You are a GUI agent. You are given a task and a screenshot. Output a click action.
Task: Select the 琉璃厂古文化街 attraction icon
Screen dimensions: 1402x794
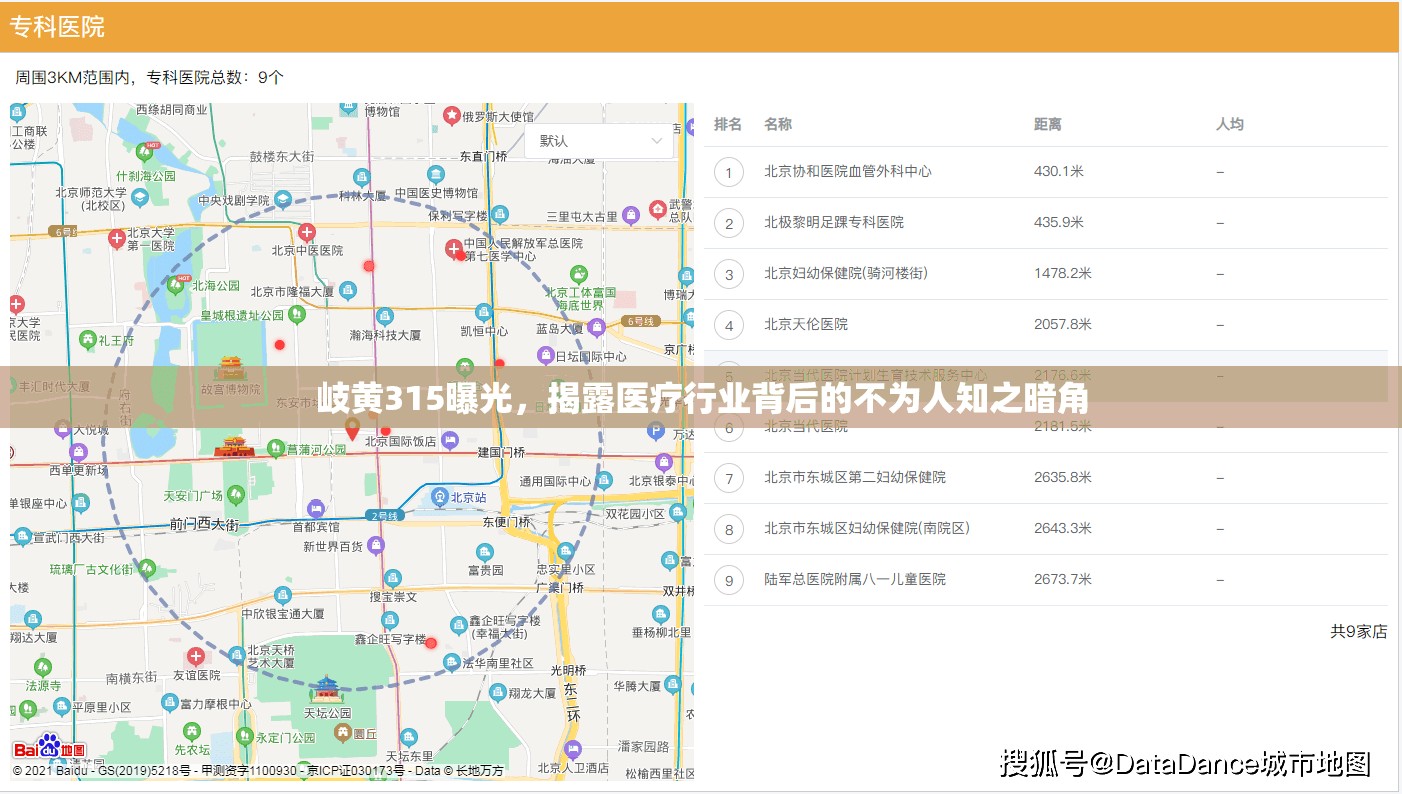(147, 569)
